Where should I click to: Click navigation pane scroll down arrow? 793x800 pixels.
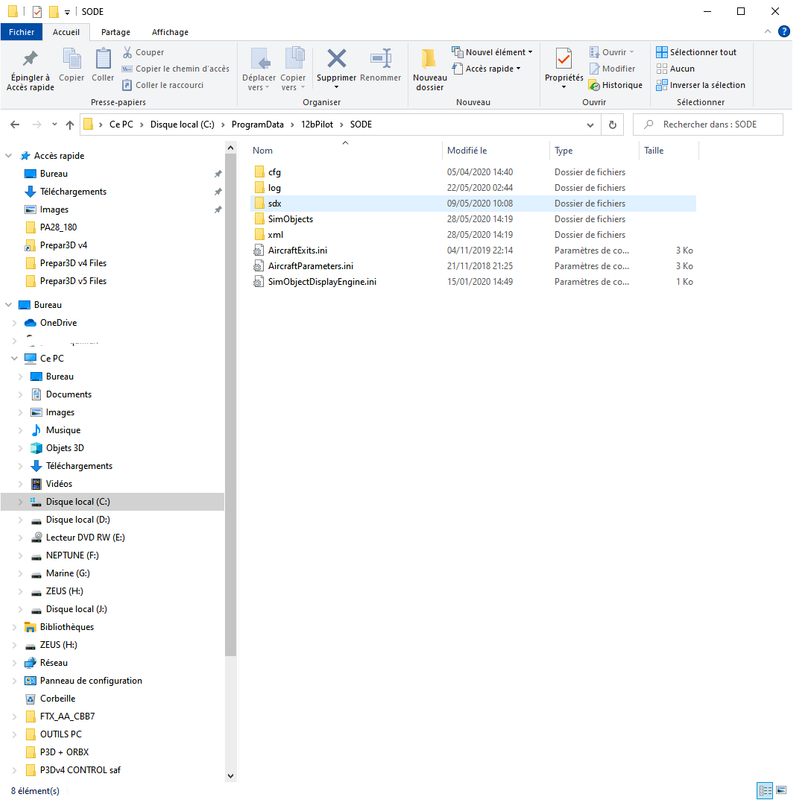pyautogui.click(x=231, y=776)
